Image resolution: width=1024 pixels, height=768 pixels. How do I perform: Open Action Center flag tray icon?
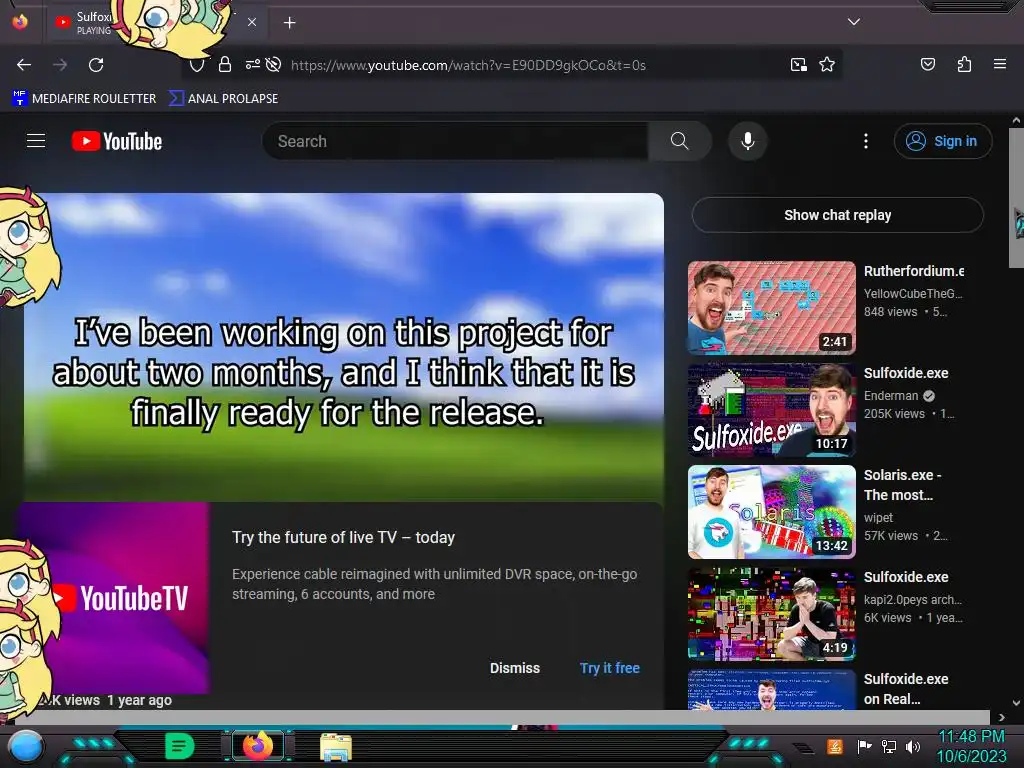864,746
